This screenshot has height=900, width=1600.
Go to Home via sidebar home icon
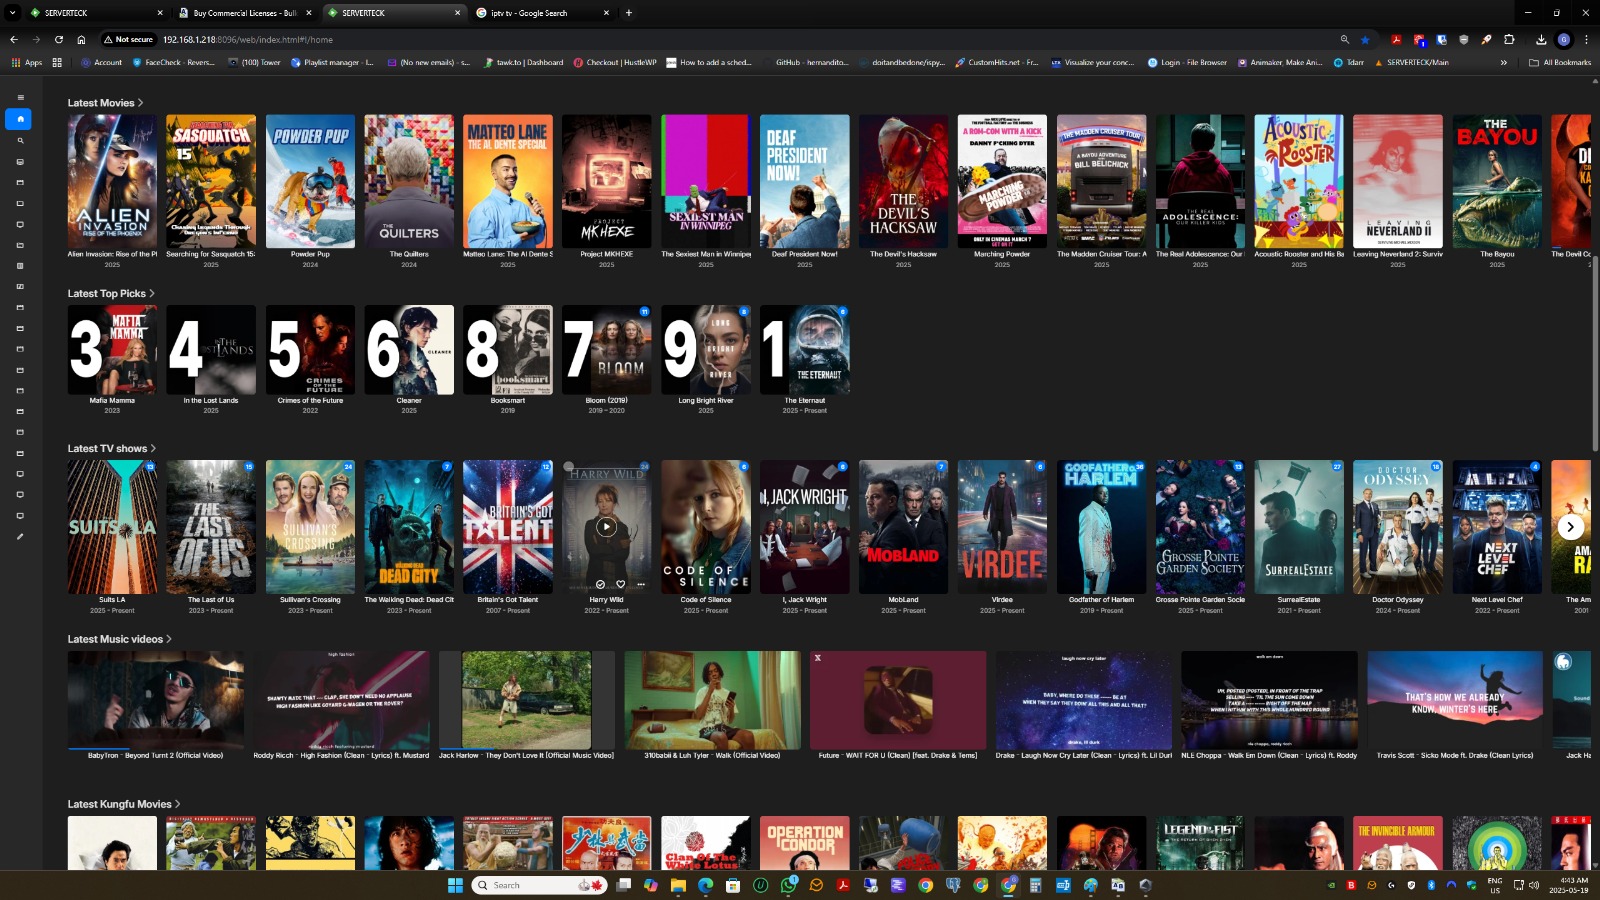pos(19,119)
